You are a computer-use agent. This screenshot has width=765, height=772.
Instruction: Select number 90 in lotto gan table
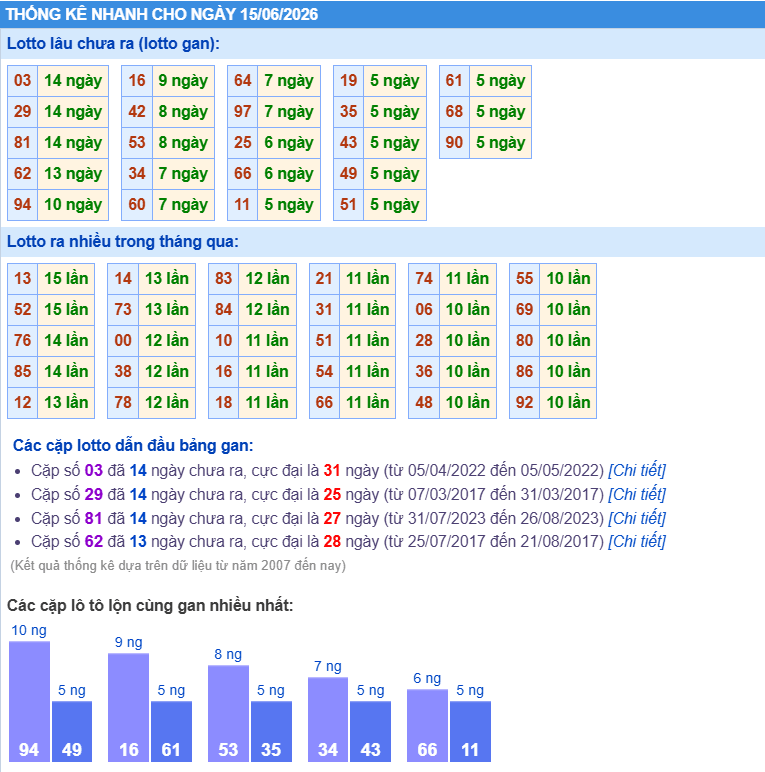coord(454,143)
